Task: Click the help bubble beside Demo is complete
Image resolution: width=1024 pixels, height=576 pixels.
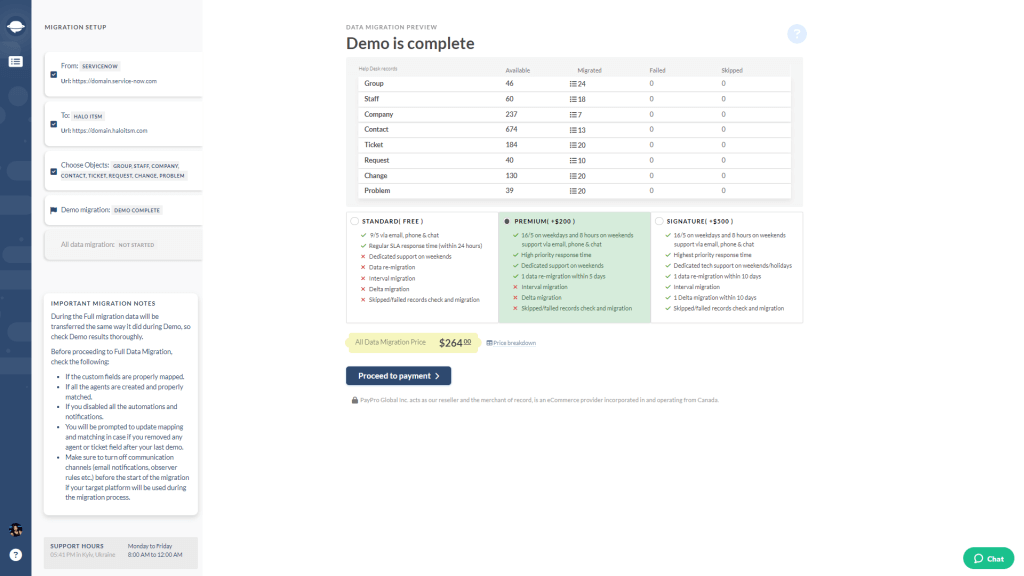Action: 797,34
